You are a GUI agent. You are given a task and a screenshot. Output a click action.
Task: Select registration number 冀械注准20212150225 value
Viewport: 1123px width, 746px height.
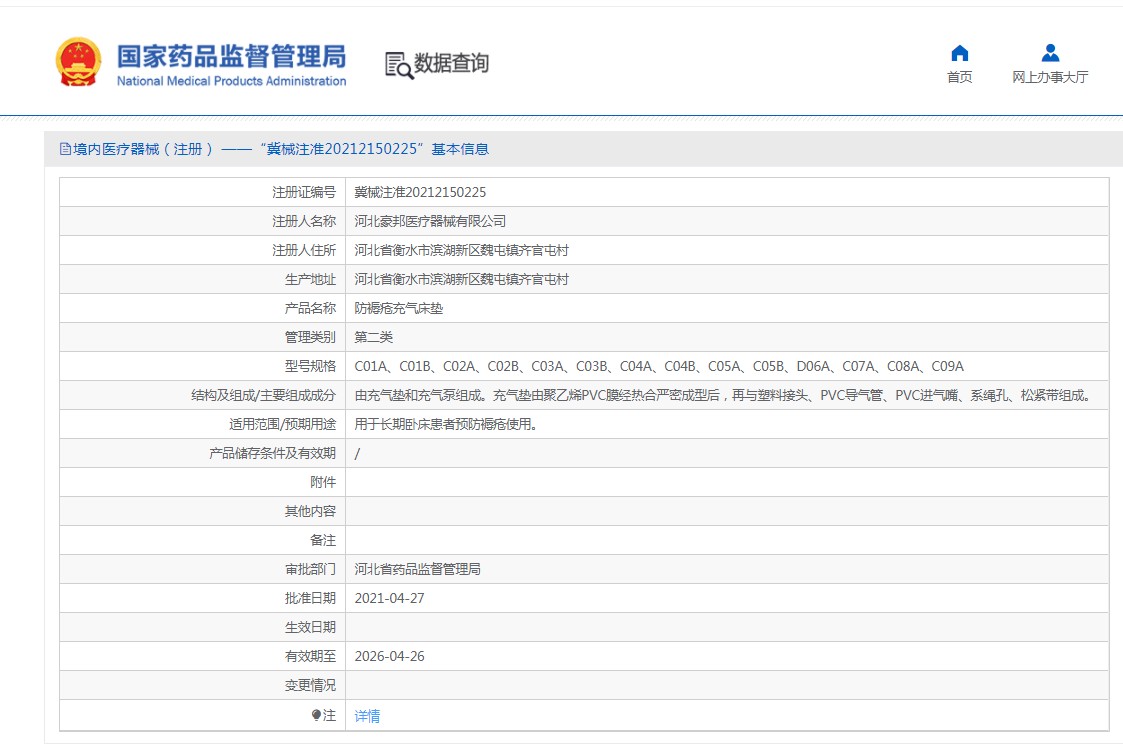pos(420,193)
